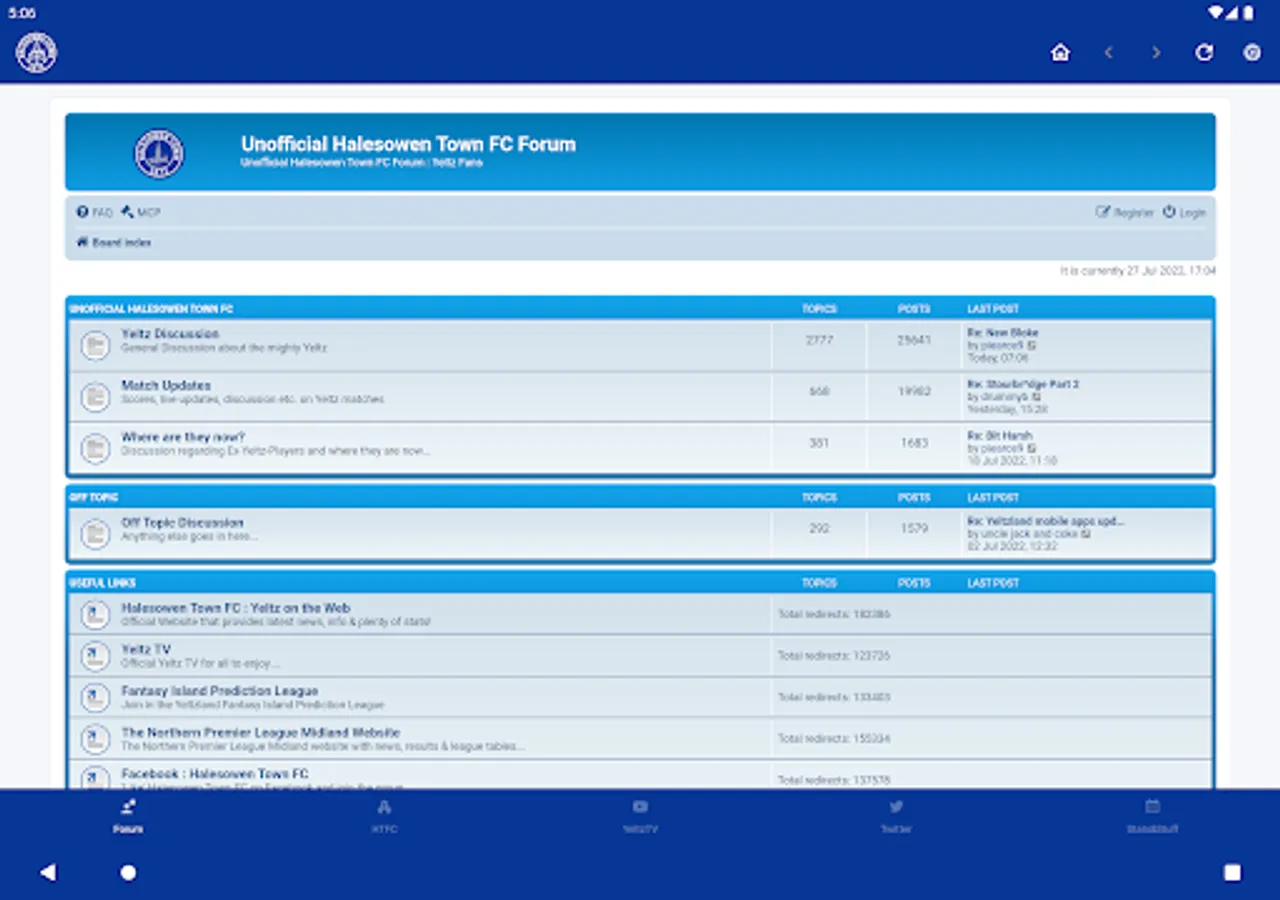
Task: Open the last bottom tab with calendar icon
Action: [x=1152, y=816]
